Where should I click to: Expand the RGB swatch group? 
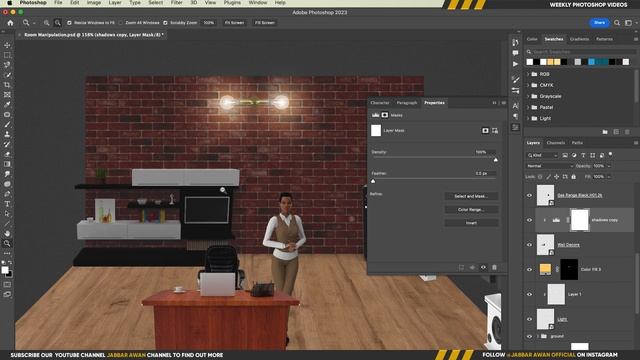pos(528,74)
